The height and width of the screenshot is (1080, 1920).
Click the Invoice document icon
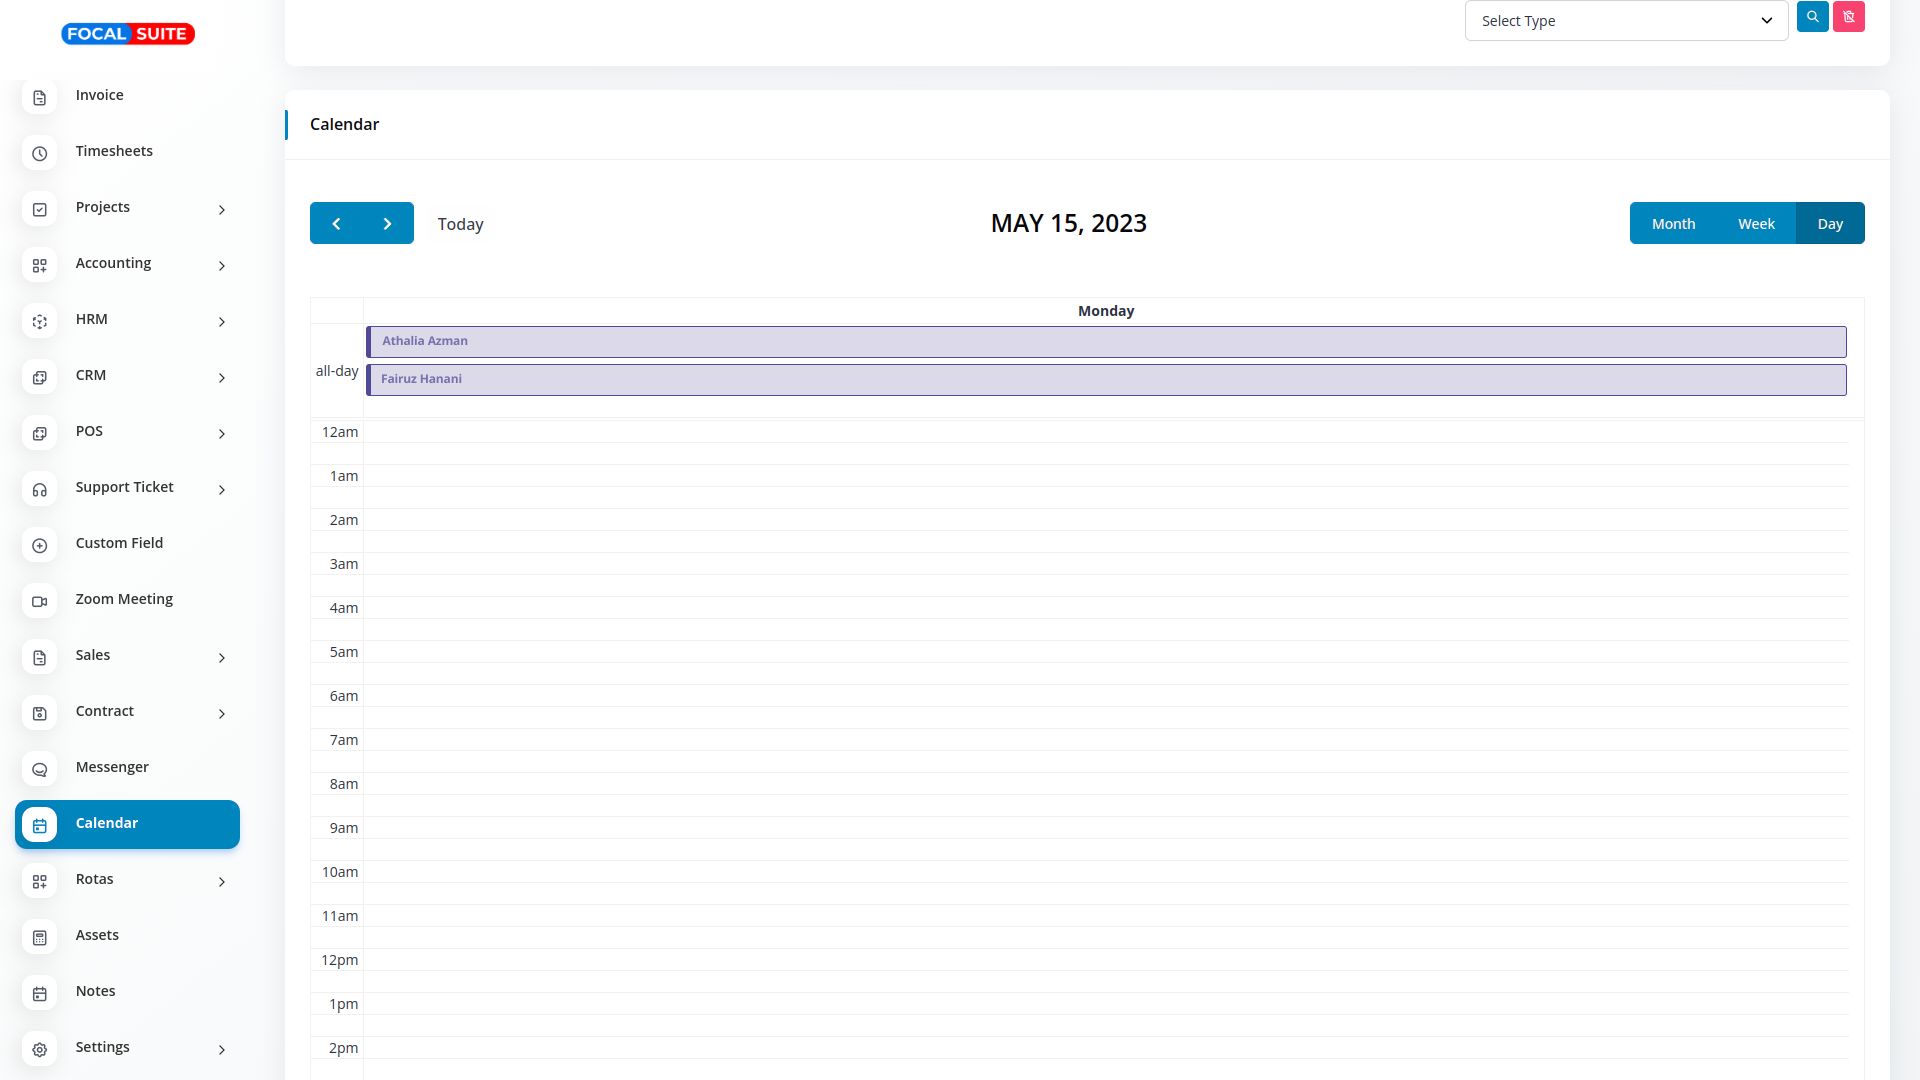(40, 97)
